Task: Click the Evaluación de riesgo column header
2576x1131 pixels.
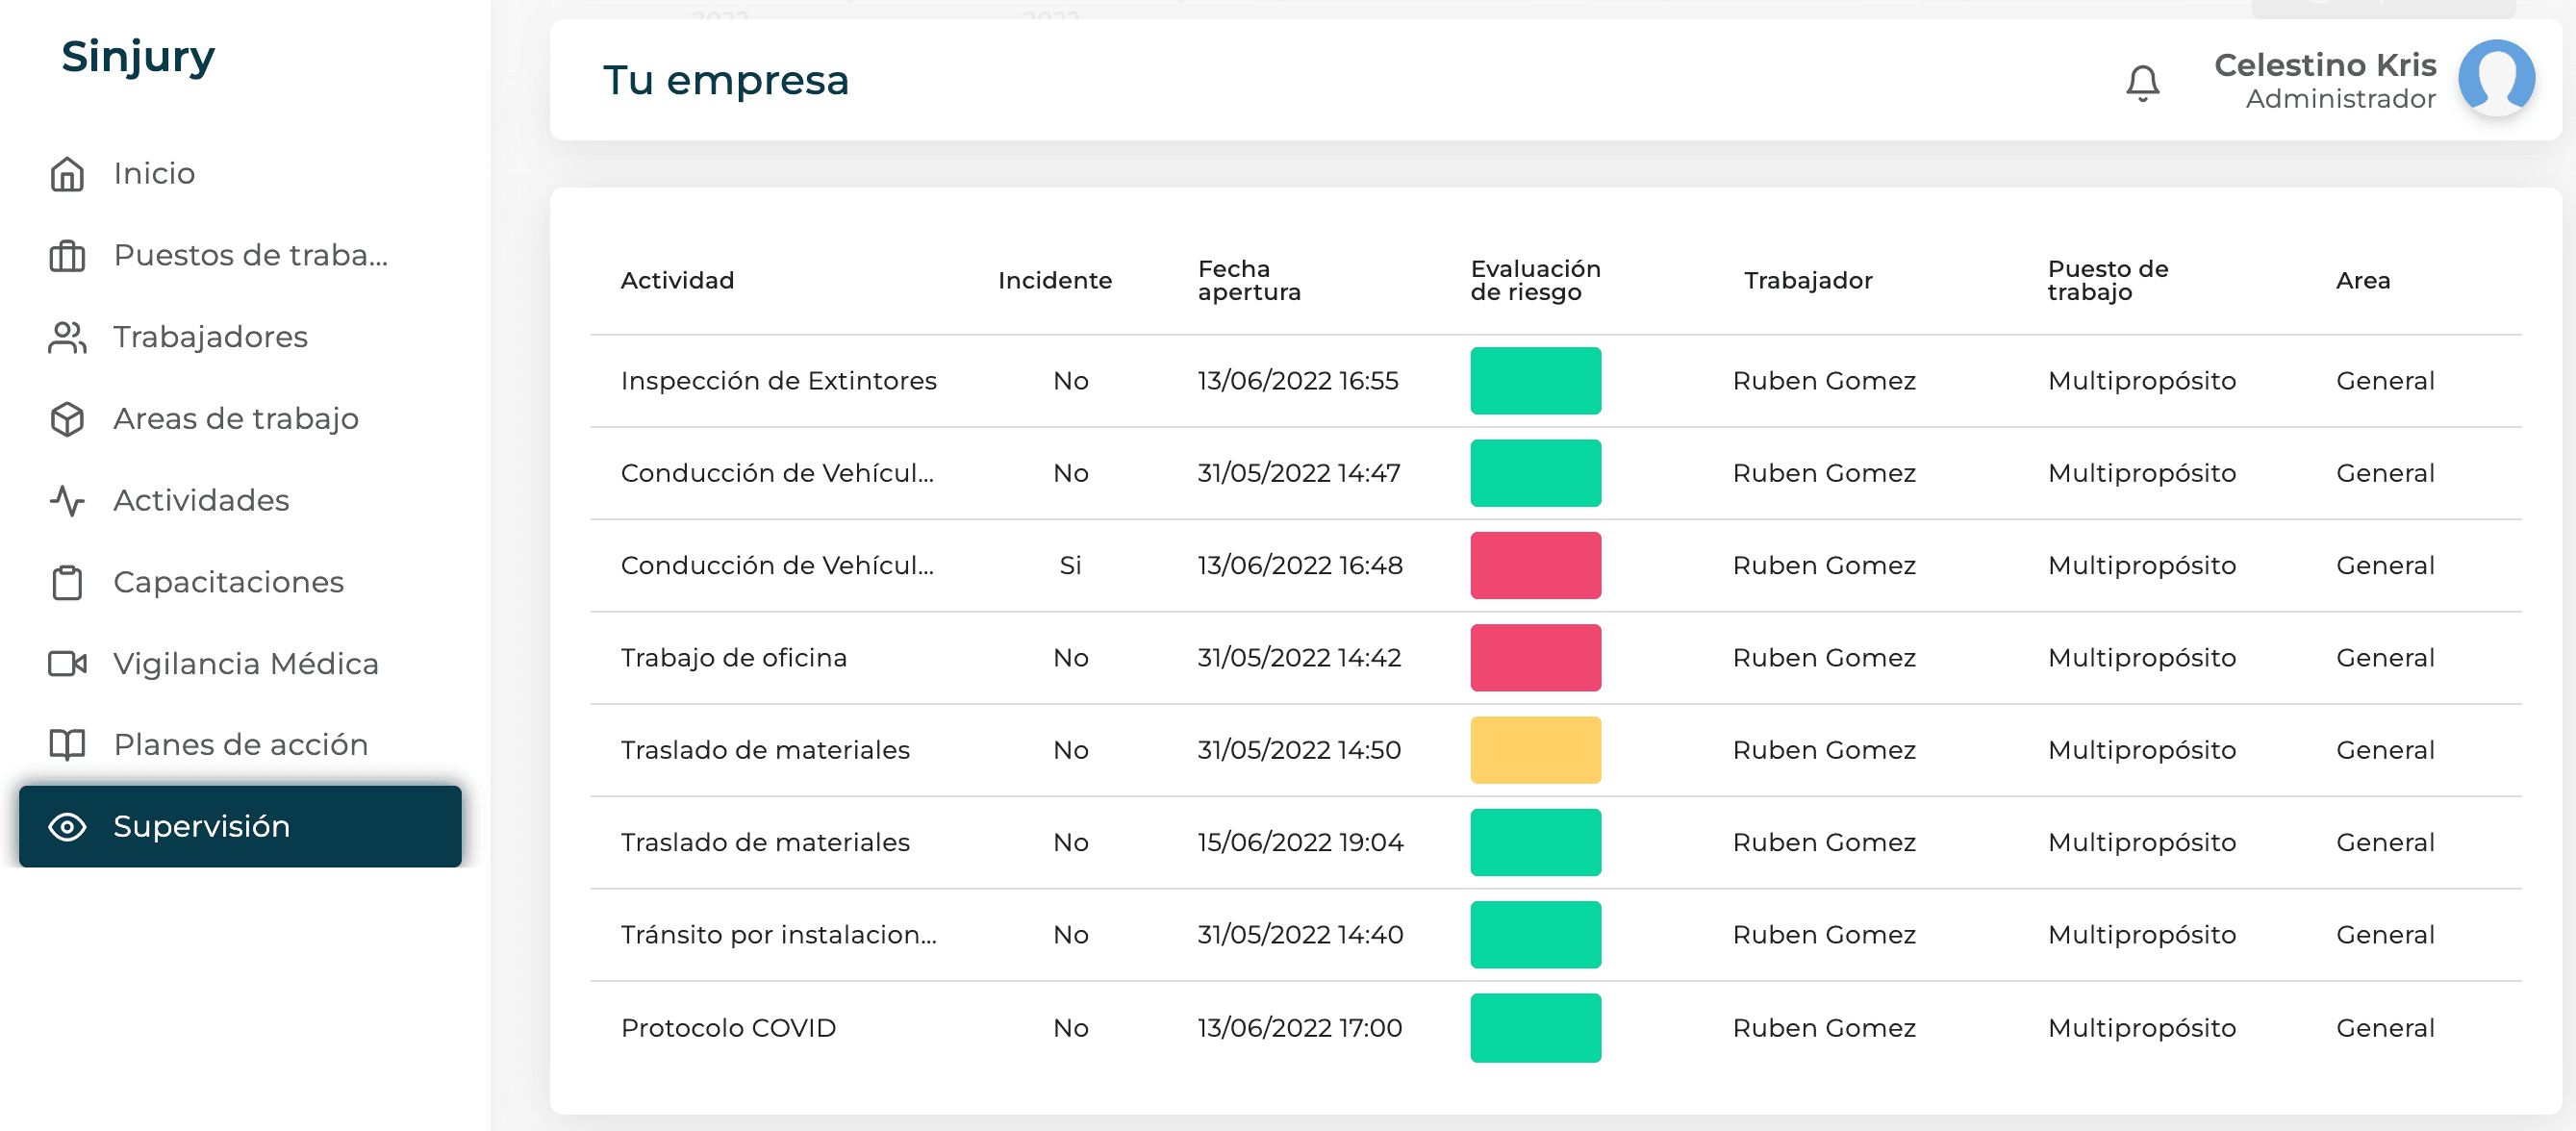Action: pyautogui.click(x=1535, y=281)
